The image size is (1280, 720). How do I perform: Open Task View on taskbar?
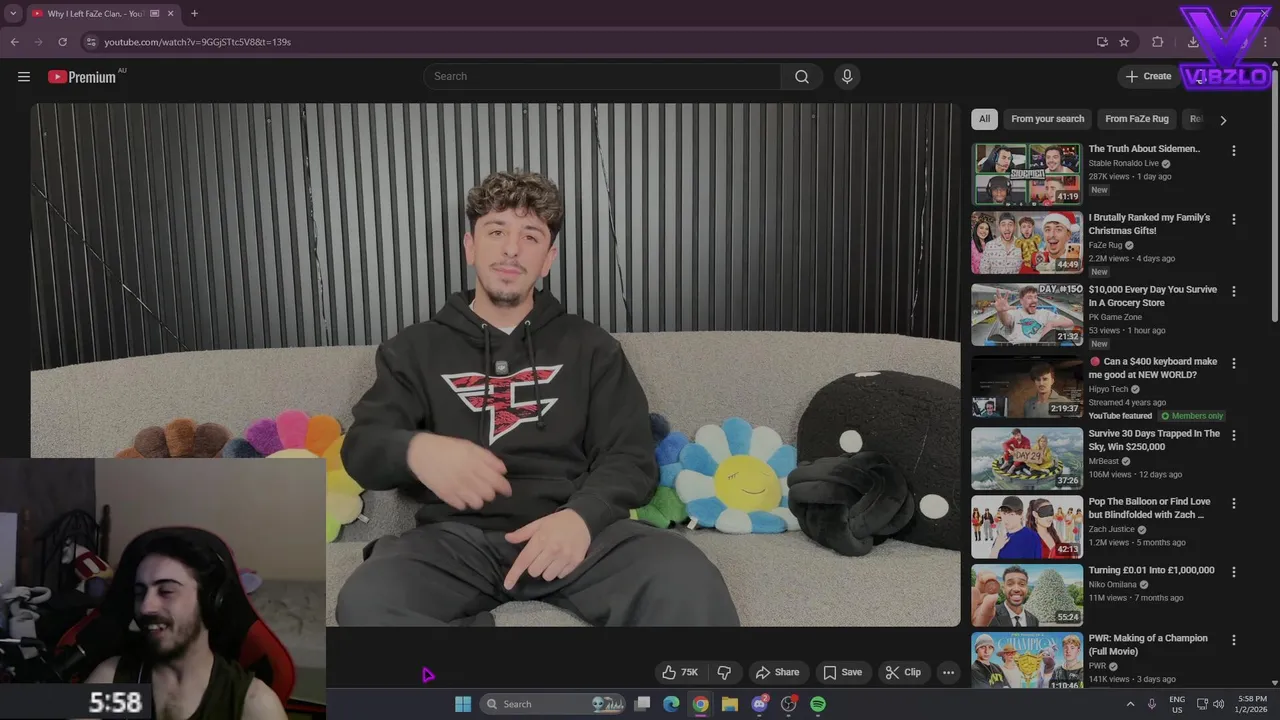point(643,704)
